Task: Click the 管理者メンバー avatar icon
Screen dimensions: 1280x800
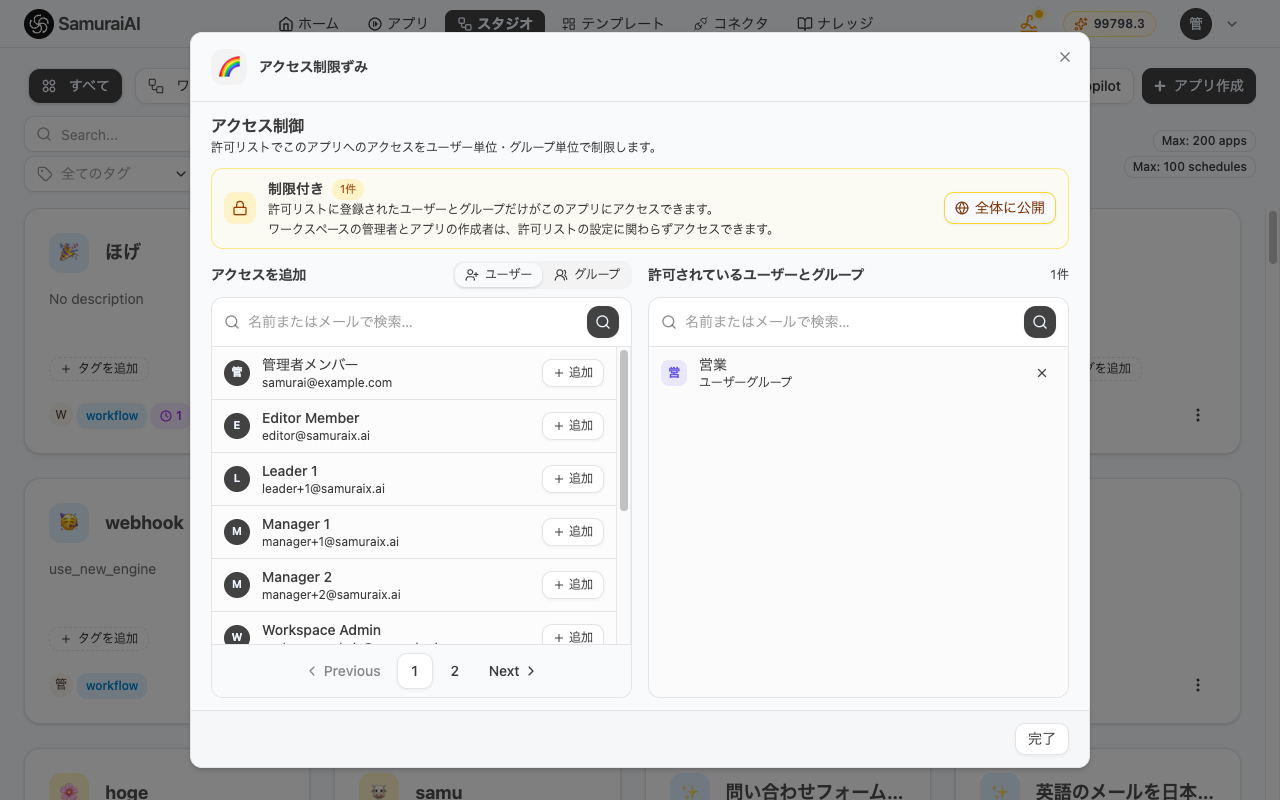Action: pos(237,372)
